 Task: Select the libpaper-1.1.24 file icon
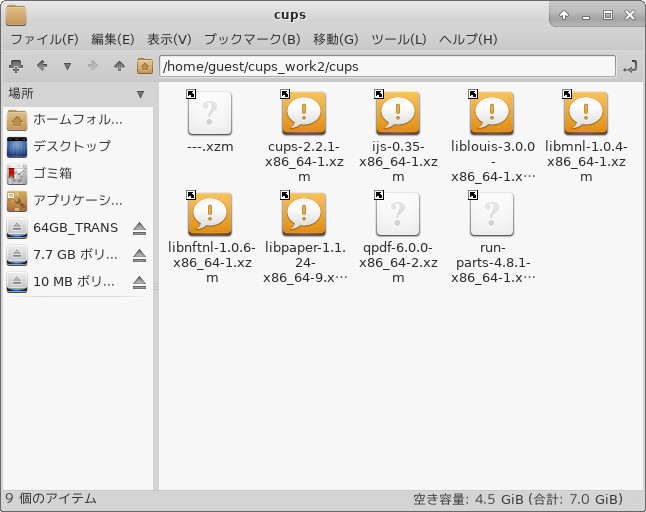(x=304, y=214)
